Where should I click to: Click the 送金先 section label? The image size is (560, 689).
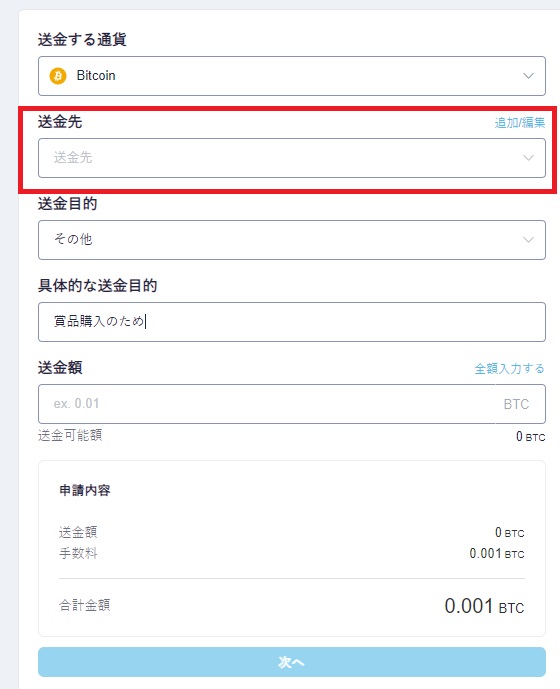click(x=60, y=122)
